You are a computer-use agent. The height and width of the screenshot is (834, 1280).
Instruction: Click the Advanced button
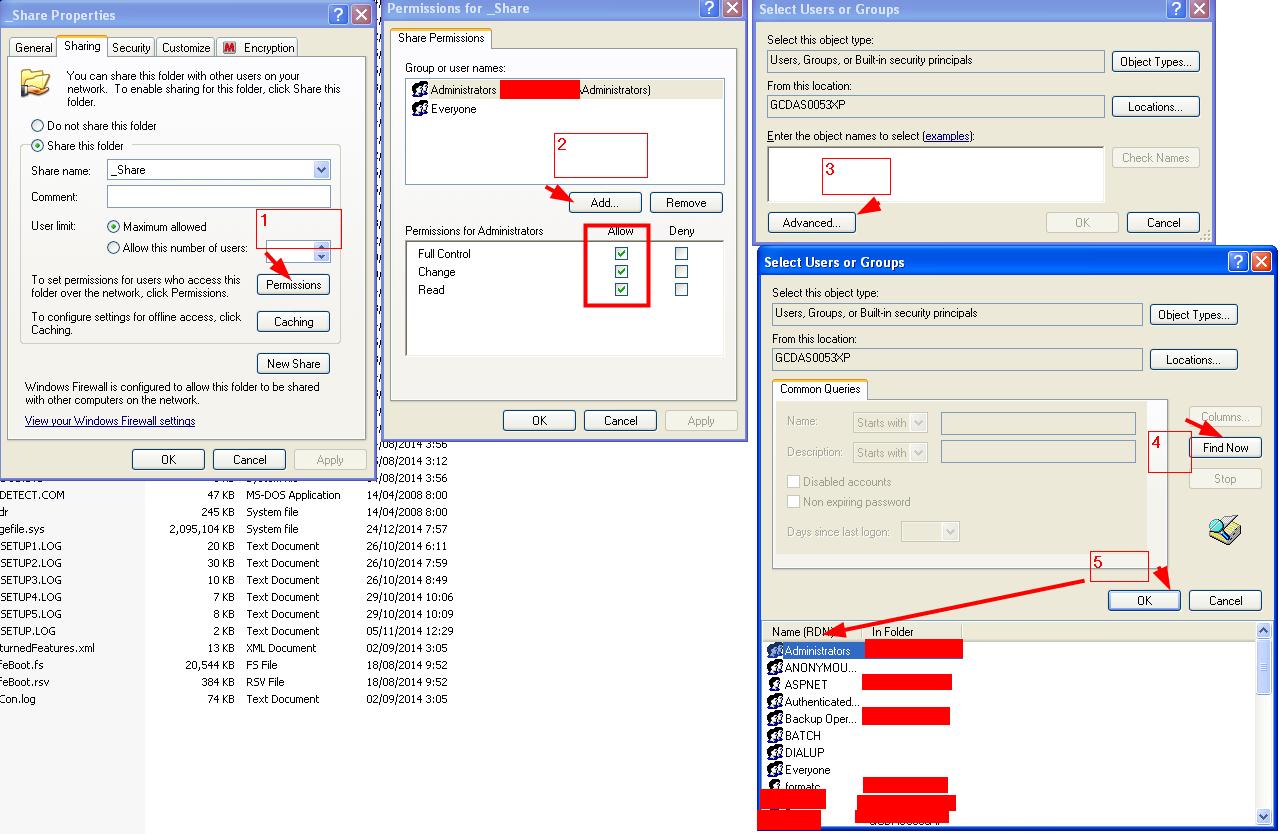[811, 223]
